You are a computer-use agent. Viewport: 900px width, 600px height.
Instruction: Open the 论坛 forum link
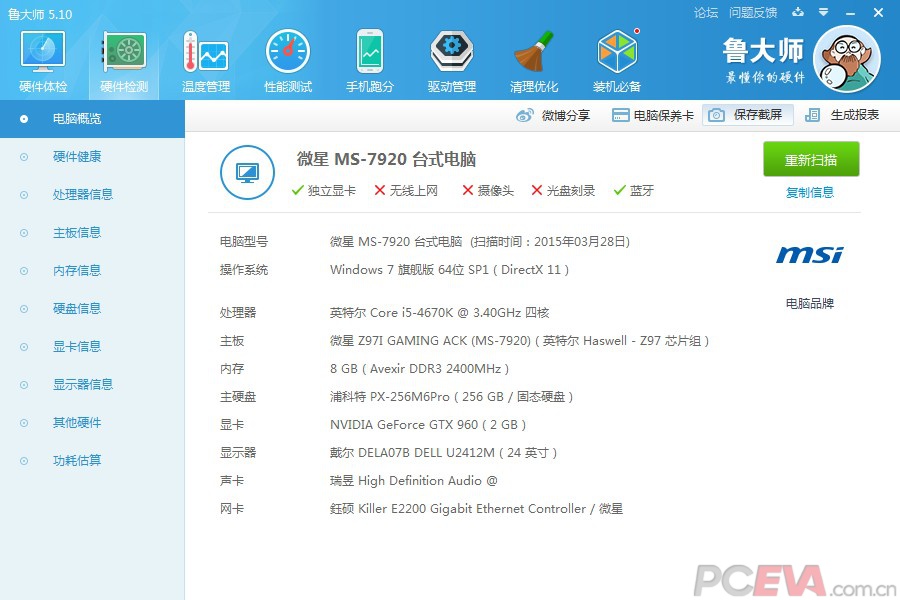click(705, 12)
